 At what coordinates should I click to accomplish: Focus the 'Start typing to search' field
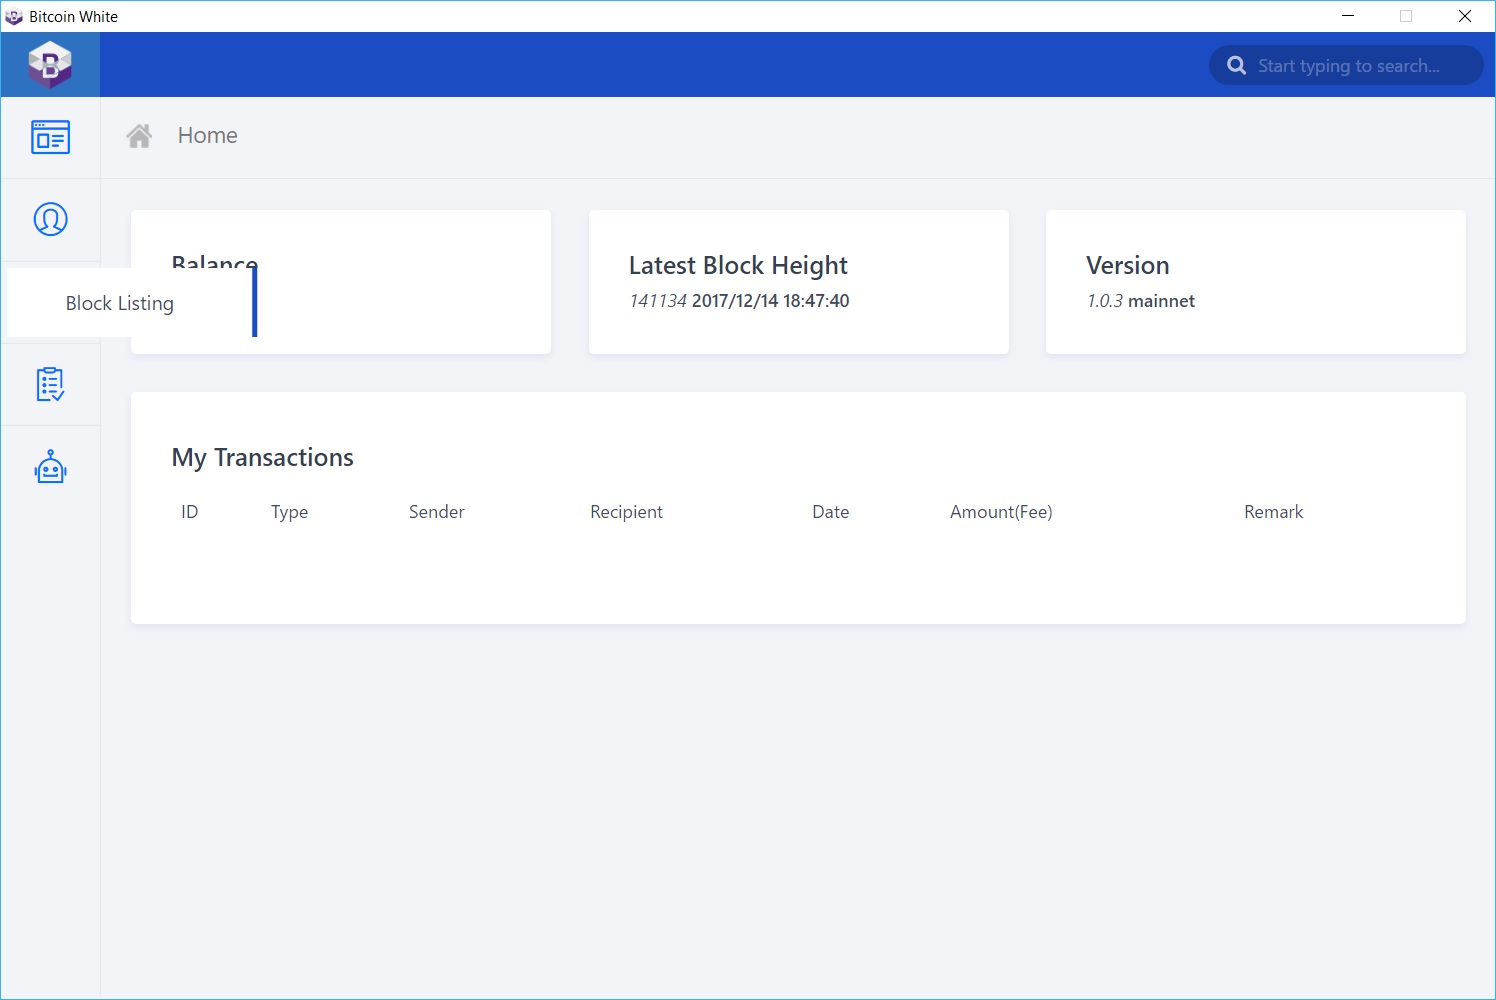[1346, 65]
